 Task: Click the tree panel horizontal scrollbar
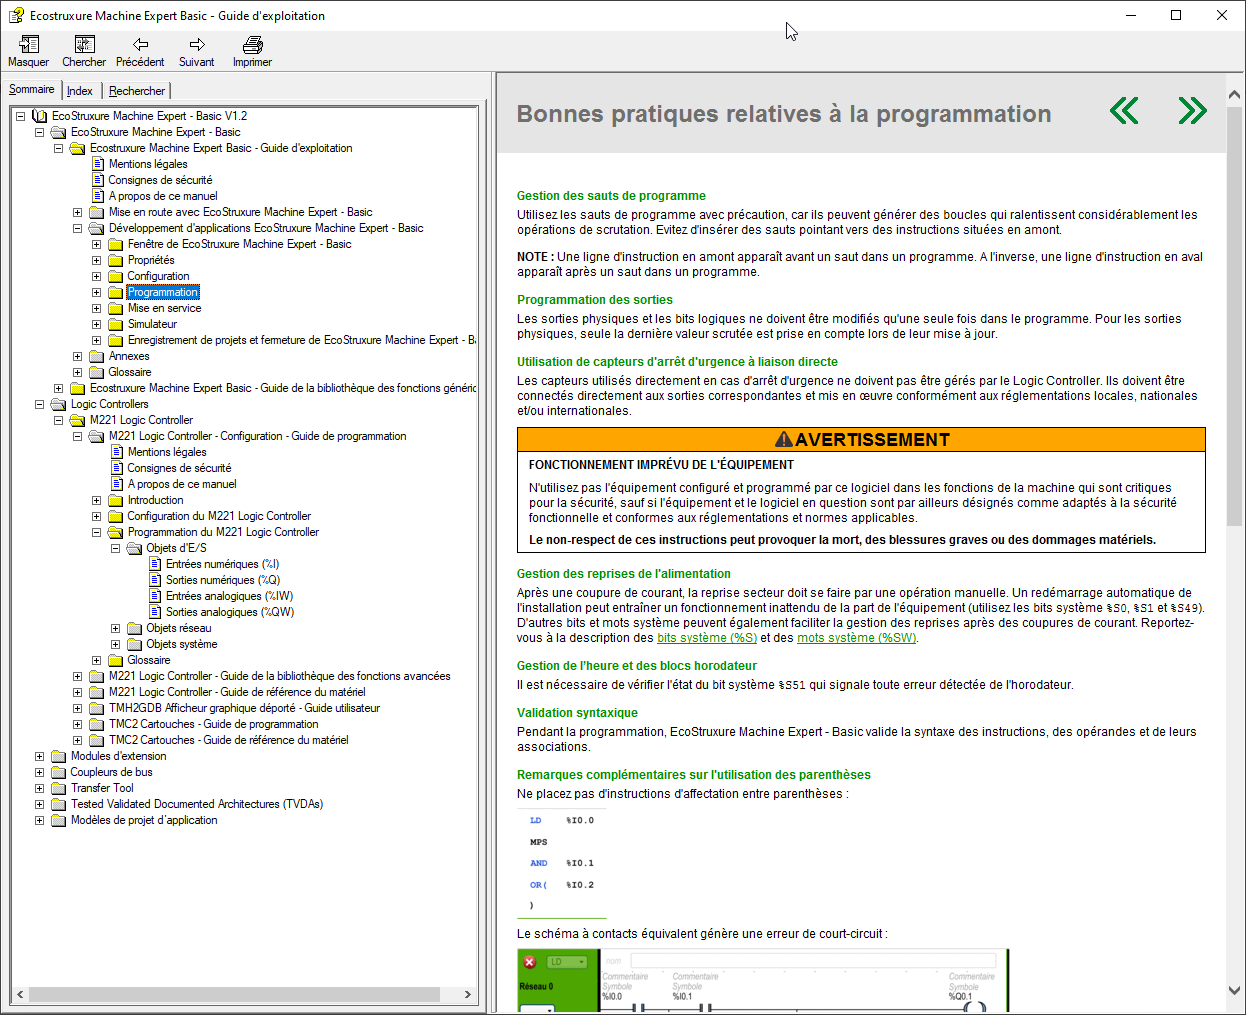(235, 995)
